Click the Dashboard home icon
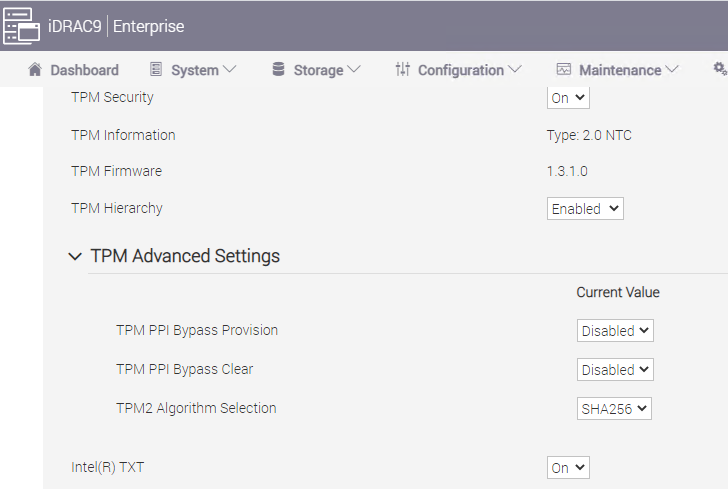Screen dimensions: 728x489 35,70
